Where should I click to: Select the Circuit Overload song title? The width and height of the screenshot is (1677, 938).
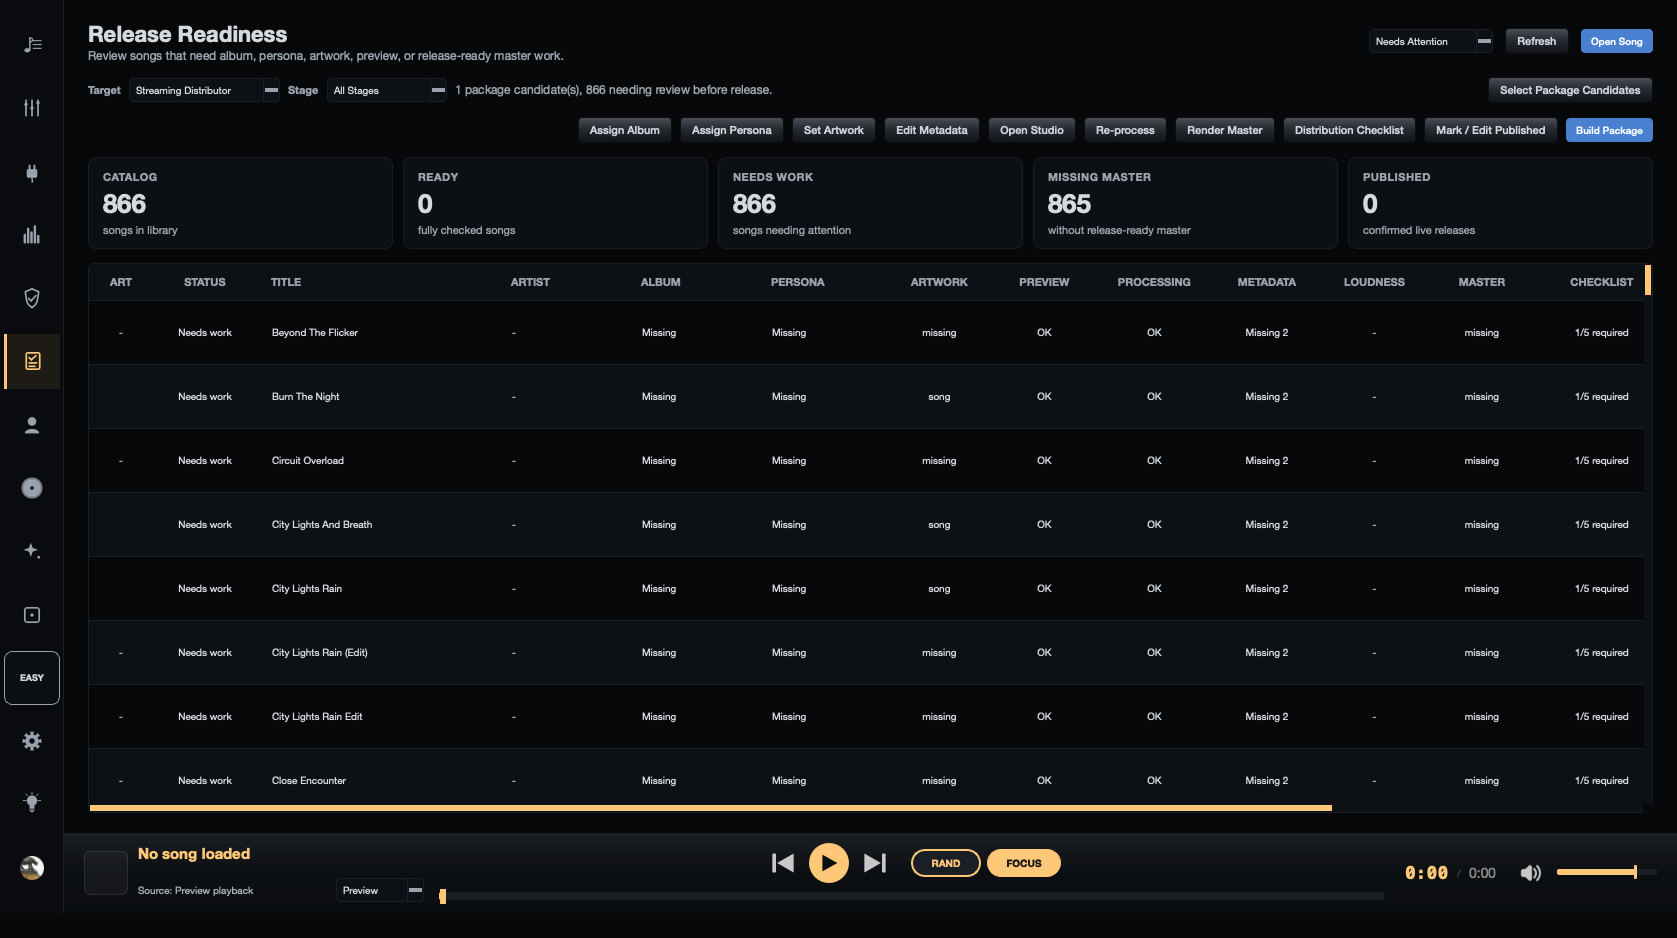[308, 461]
